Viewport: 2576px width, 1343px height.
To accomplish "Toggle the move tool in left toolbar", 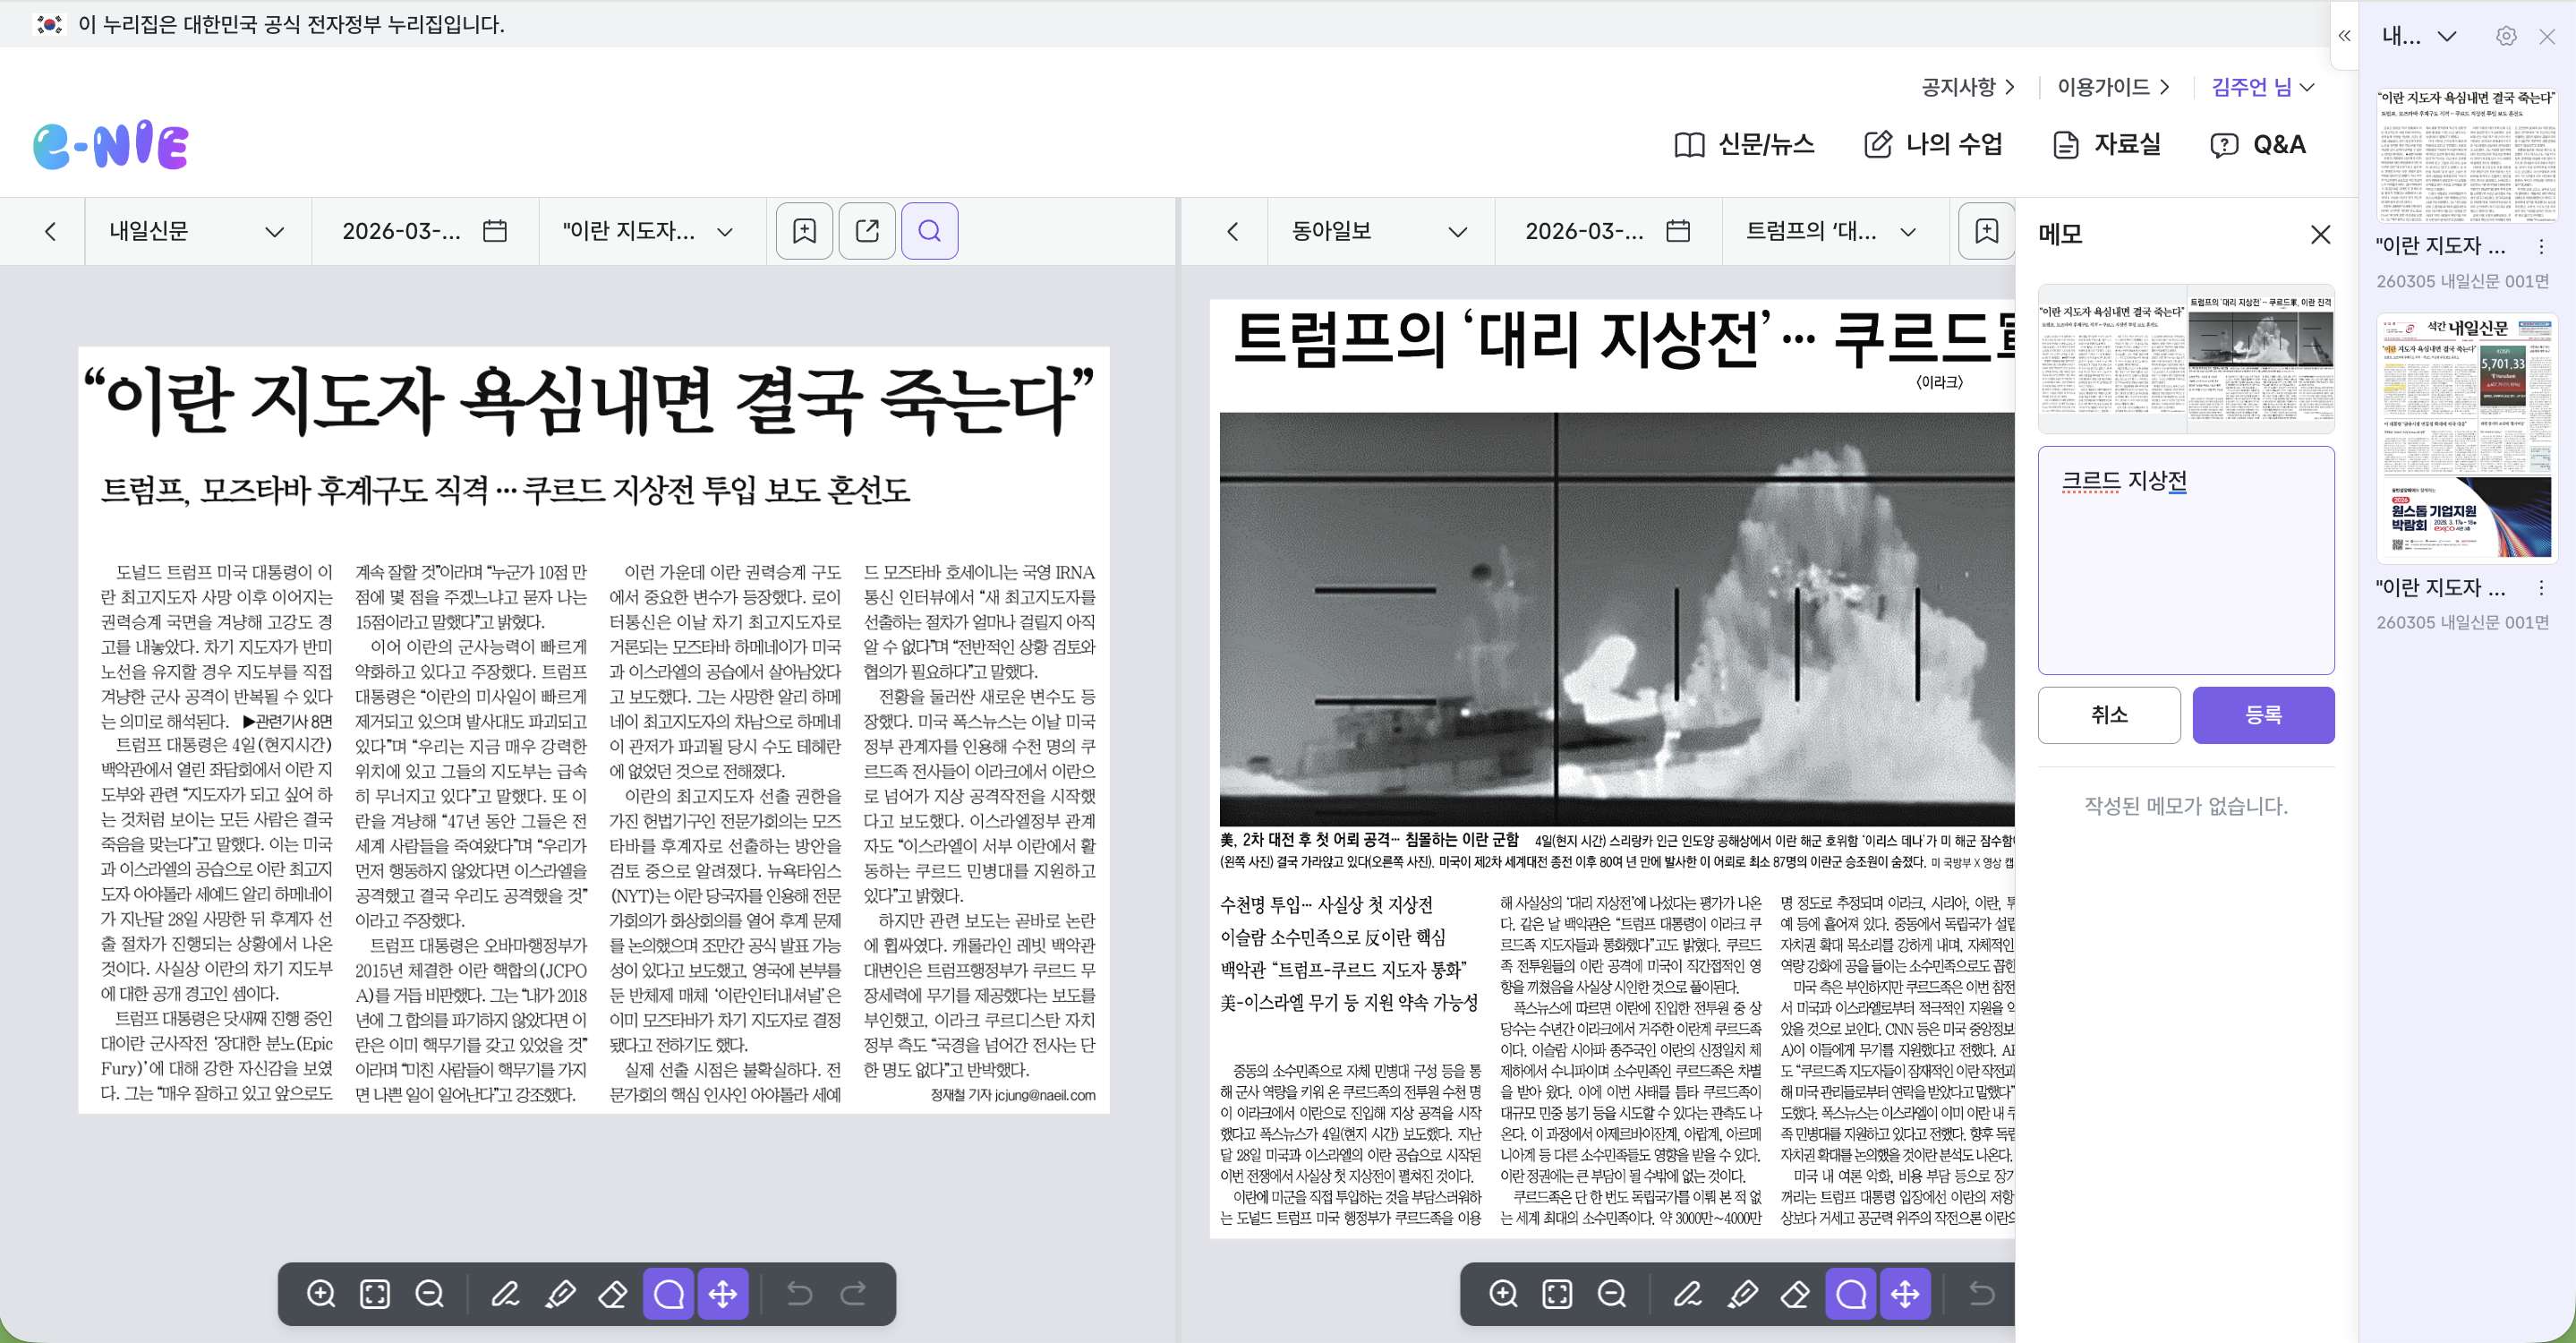I will click(722, 1294).
